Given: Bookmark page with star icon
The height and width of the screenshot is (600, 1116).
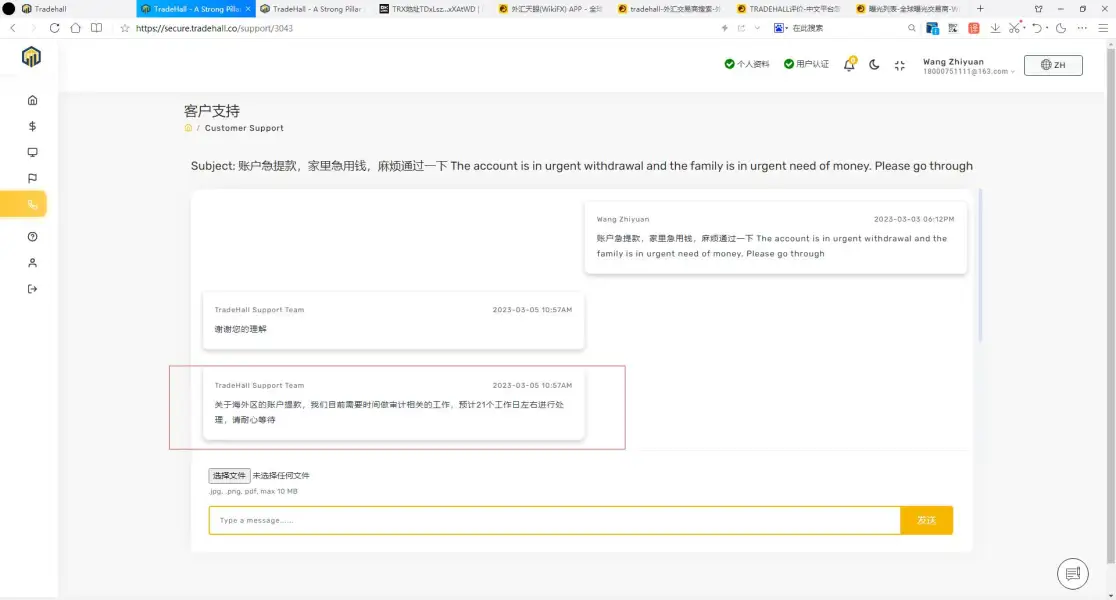Looking at the screenshot, I should (x=125, y=28).
